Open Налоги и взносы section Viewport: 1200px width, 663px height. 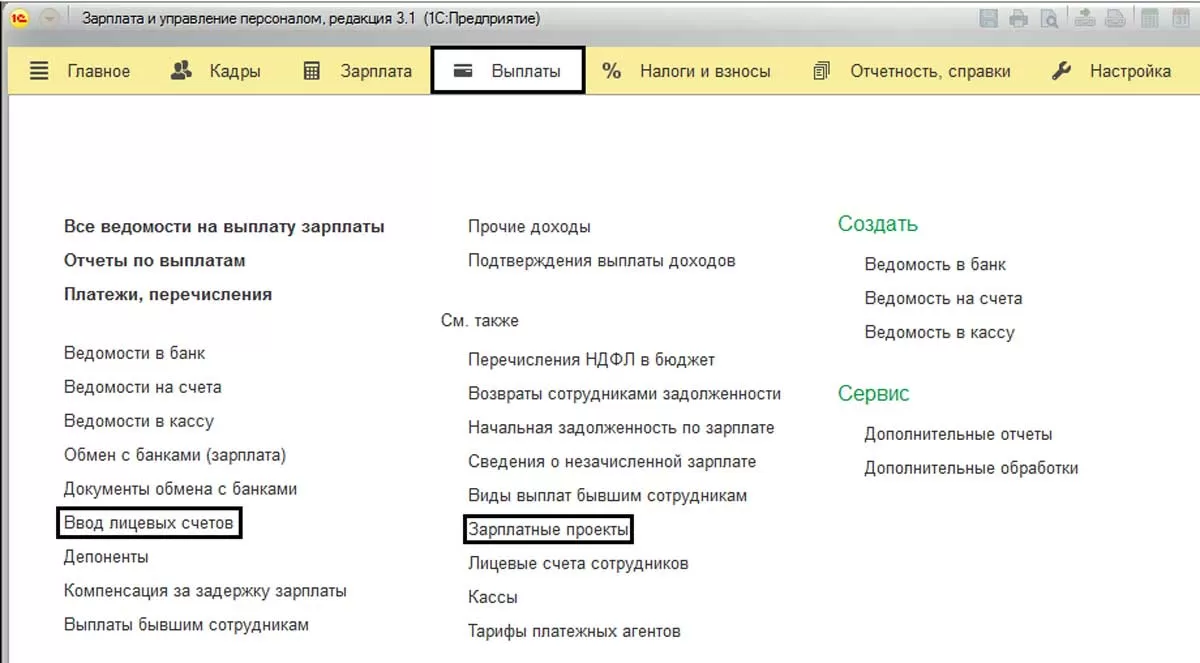pyautogui.click(x=705, y=71)
